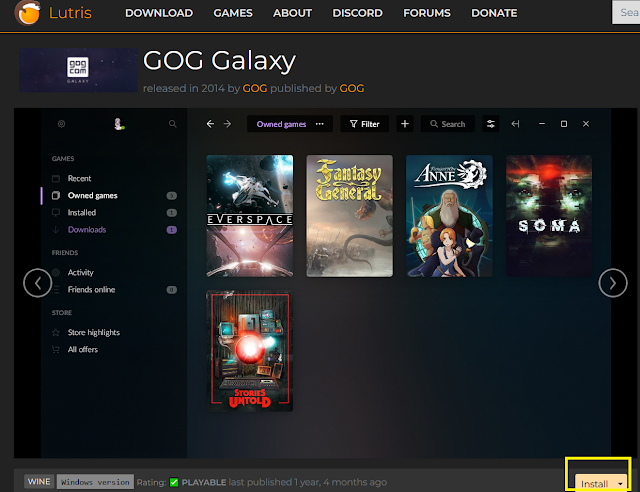Select the Owned games view tab

281,124
